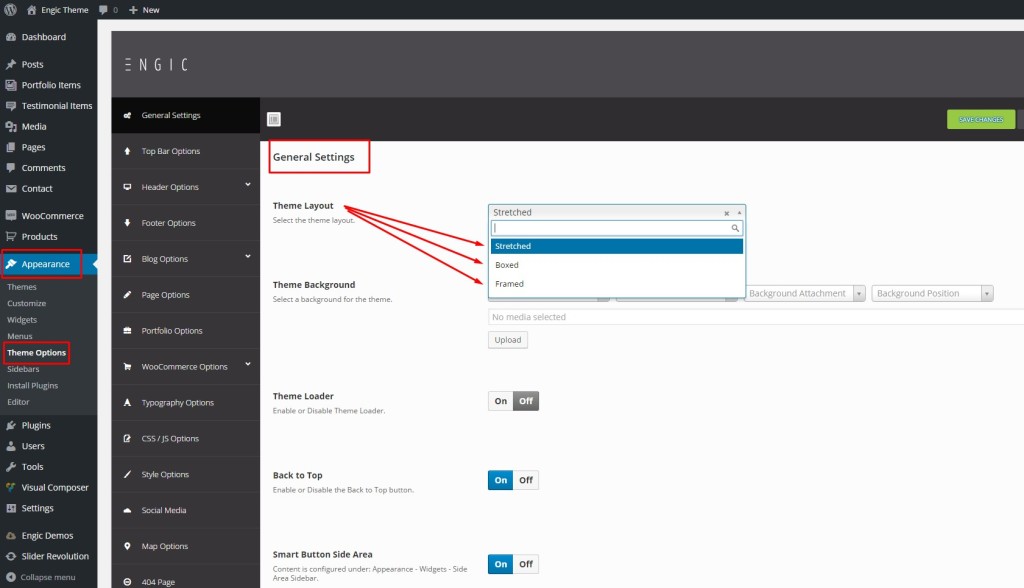The image size is (1024, 588).
Task: Click the Typography Options font icon
Action: pyautogui.click(x=128, y=403)
